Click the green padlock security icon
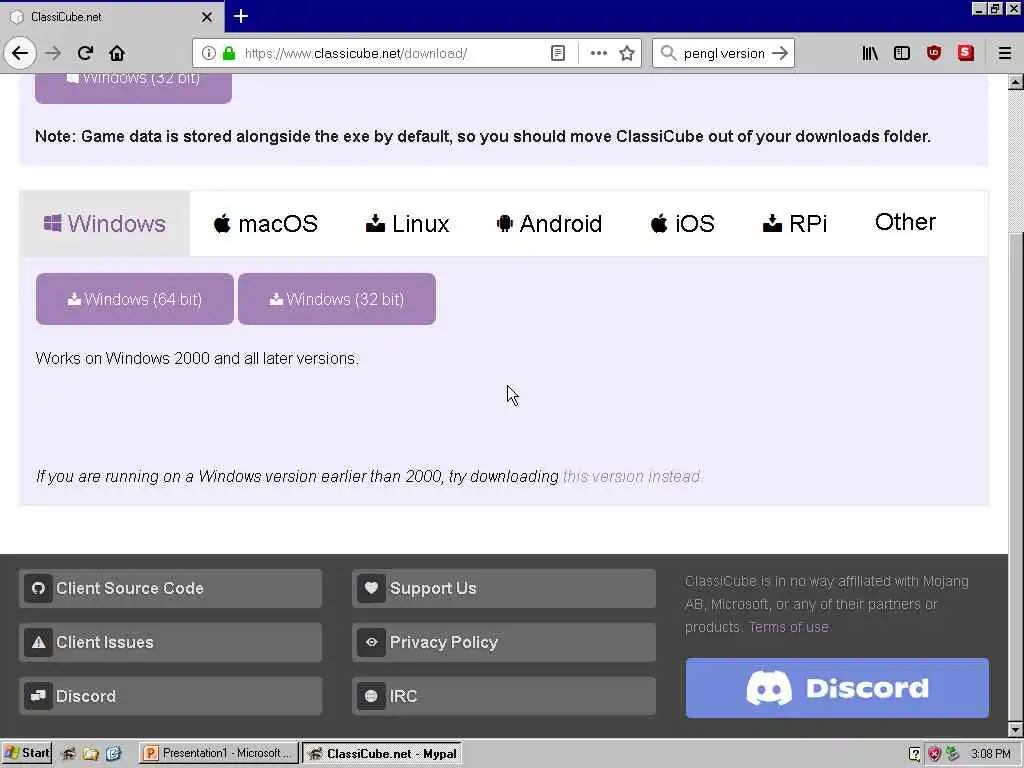The width and height of the screenshot is (1024, 768). click(229, 53)
